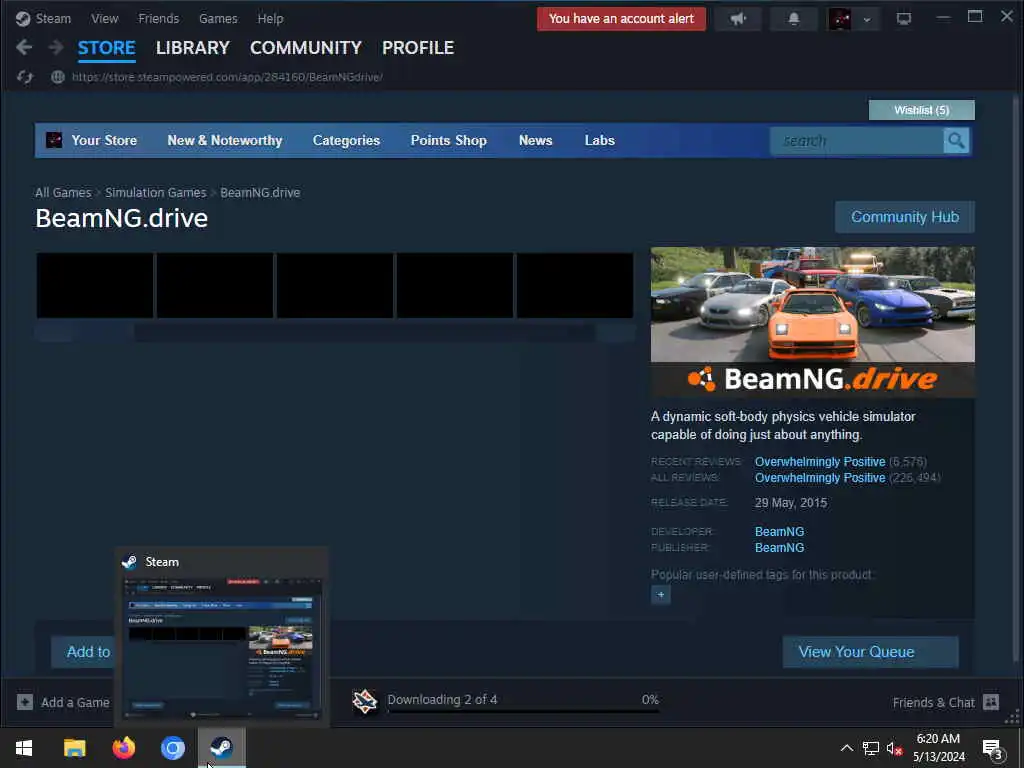The width and height of the screenshot is (1024, 768).
Task: Show hidden system tray icons
Action: [846, 748]
